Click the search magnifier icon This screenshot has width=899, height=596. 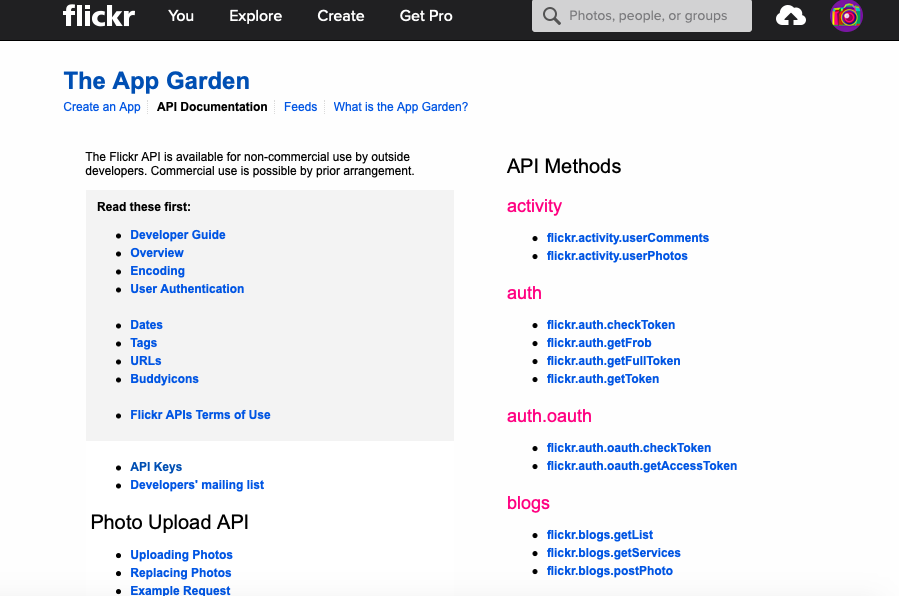click(x=551, y=16)
